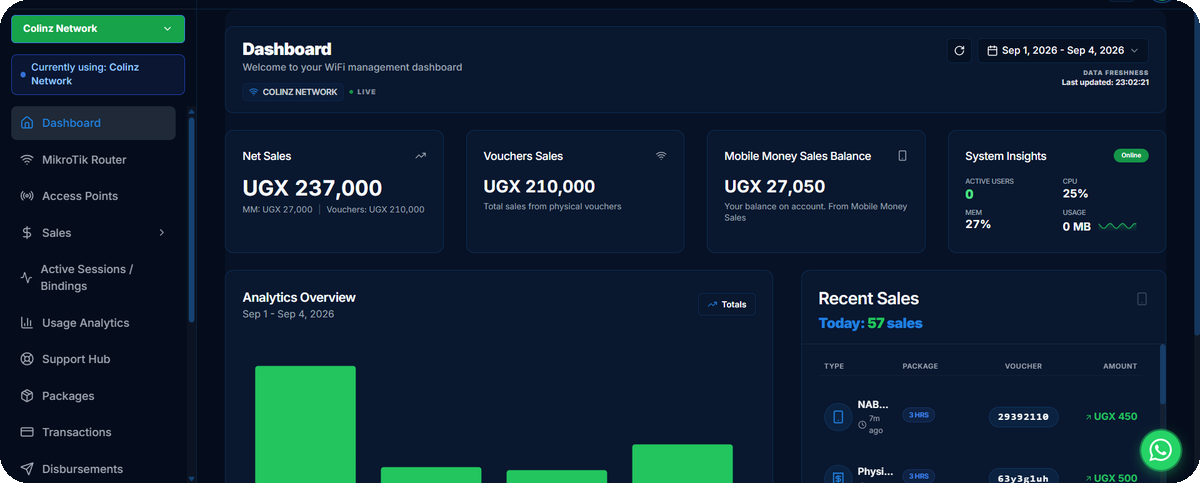Open the Sep 1 - Sep 4 date range picker

pyautogui.click(x=1063, y=50)
